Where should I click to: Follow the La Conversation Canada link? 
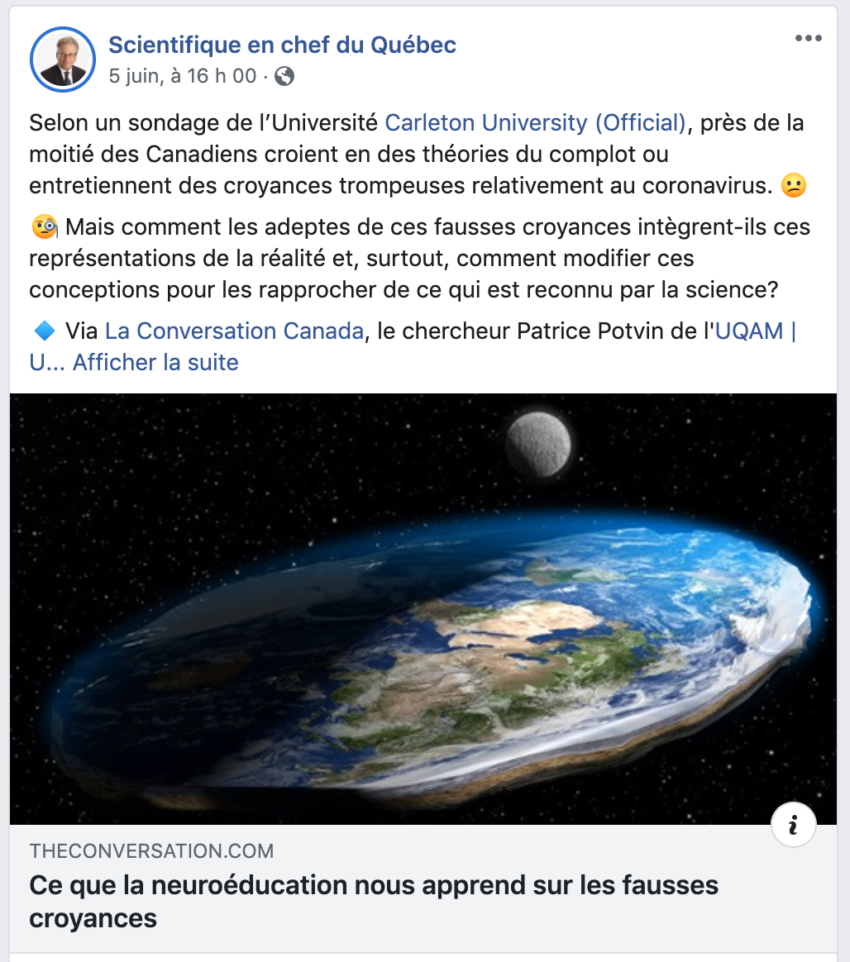(234, 331)
